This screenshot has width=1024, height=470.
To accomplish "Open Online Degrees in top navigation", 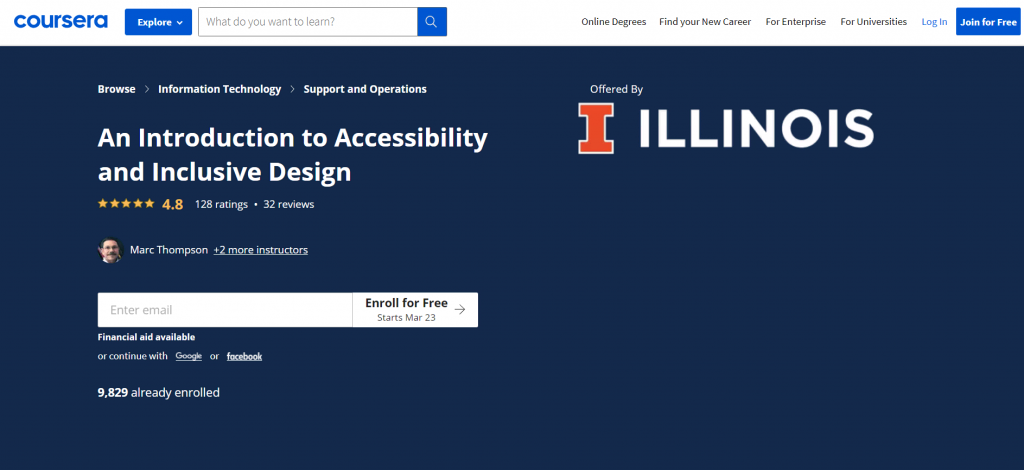I will click(x=614, y=22).
